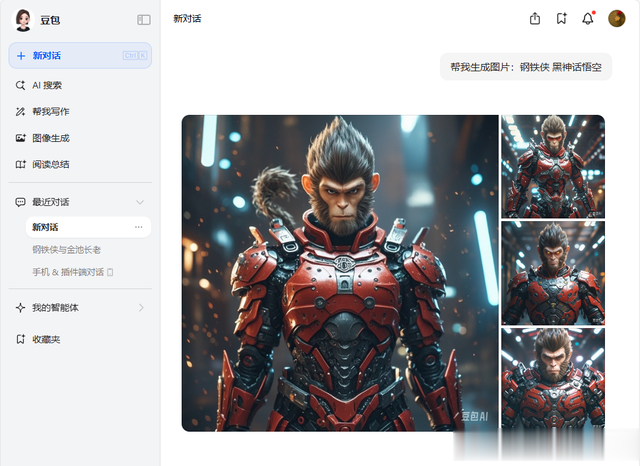Collapse the sidebar panel icon
The image size is (640, 466).
[x=144, y=20]
